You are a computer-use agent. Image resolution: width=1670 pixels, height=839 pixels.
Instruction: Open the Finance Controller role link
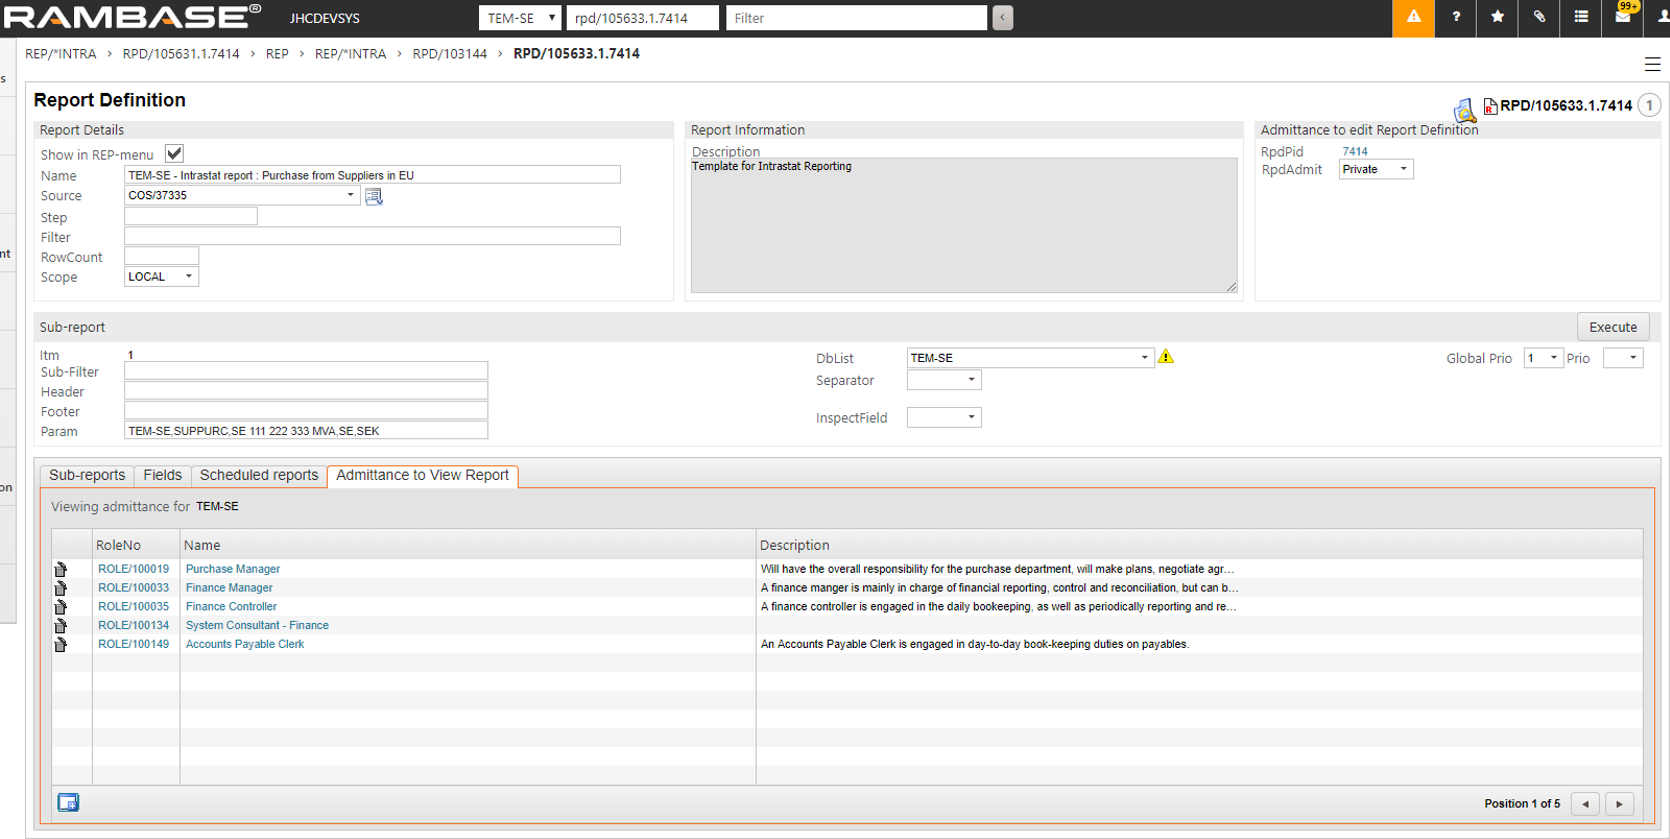(231, 607)
